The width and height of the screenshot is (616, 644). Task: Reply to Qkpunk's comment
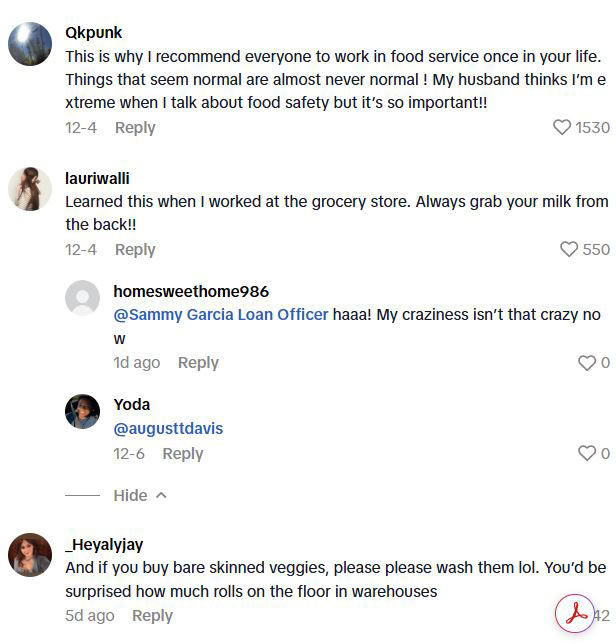135,128
